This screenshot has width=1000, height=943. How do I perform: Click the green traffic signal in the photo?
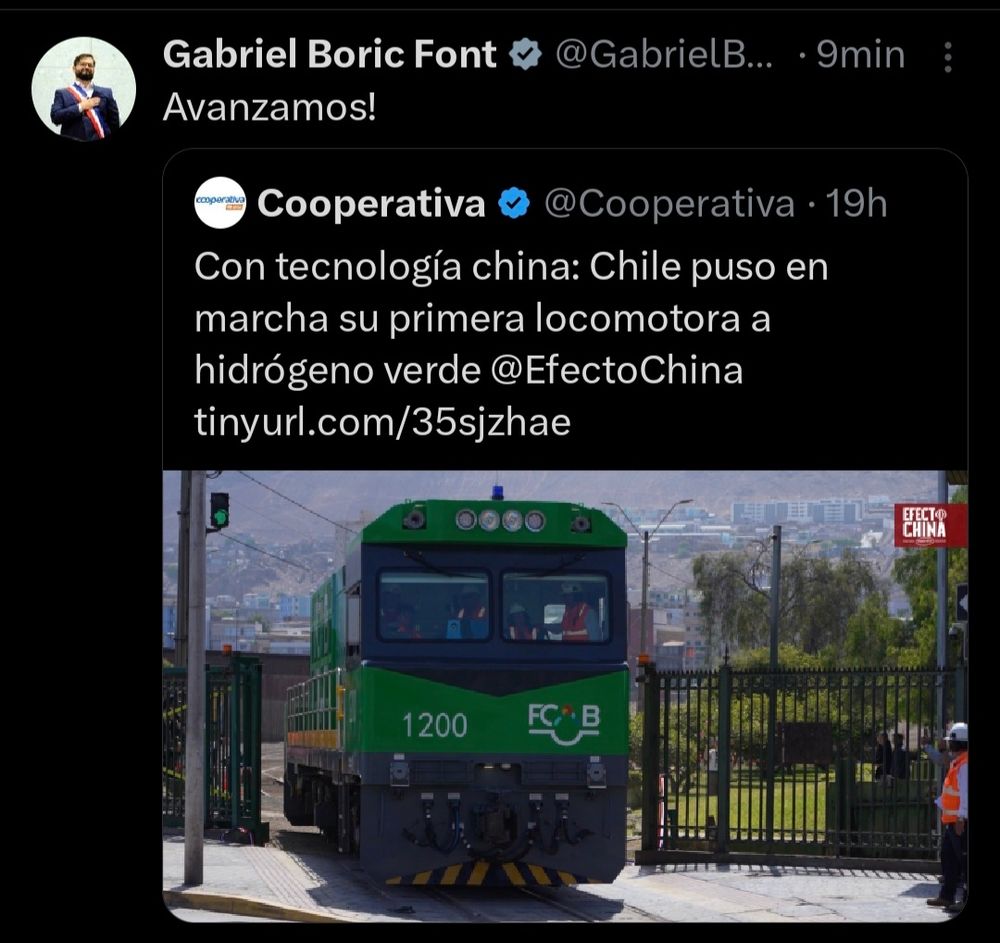point(219,510)
